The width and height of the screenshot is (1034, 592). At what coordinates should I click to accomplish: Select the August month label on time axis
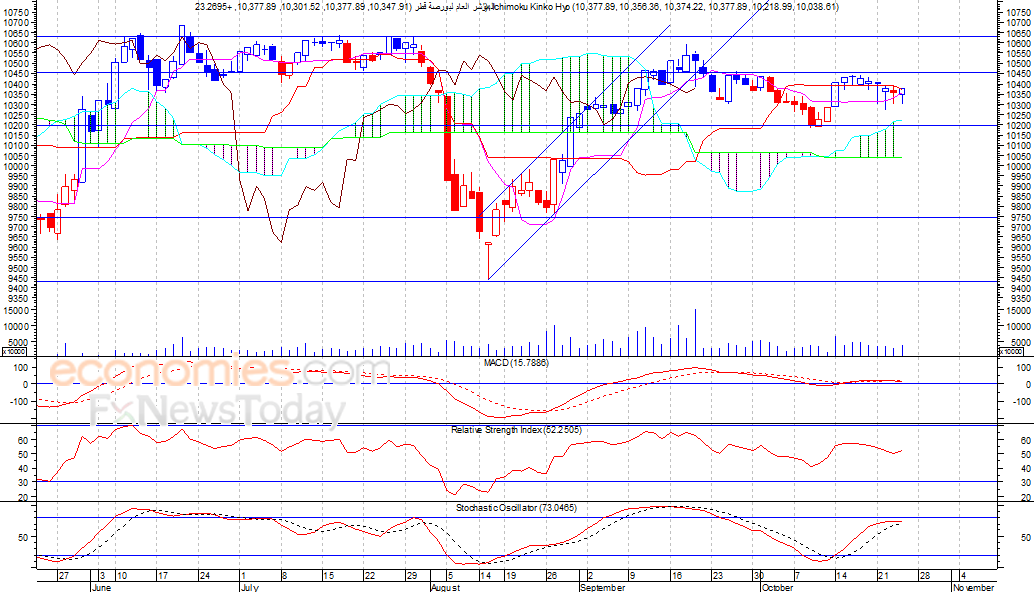point(445,587)
